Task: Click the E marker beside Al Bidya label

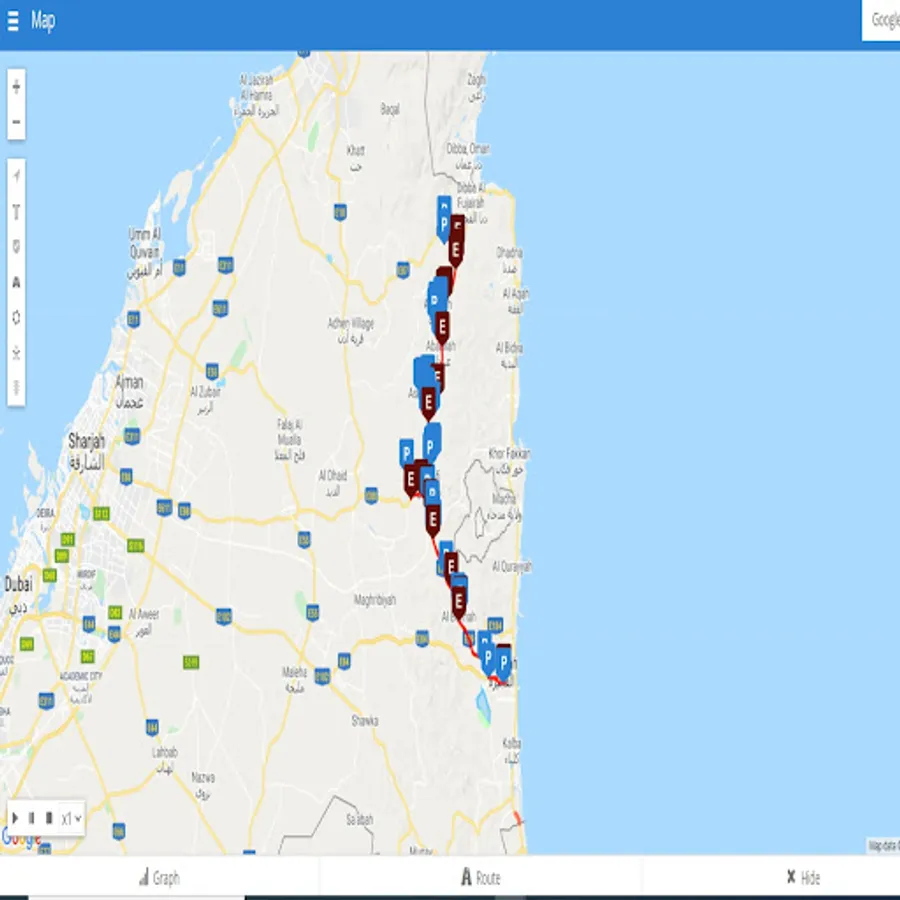Action: pyautogui.click(x=442, y=325)
